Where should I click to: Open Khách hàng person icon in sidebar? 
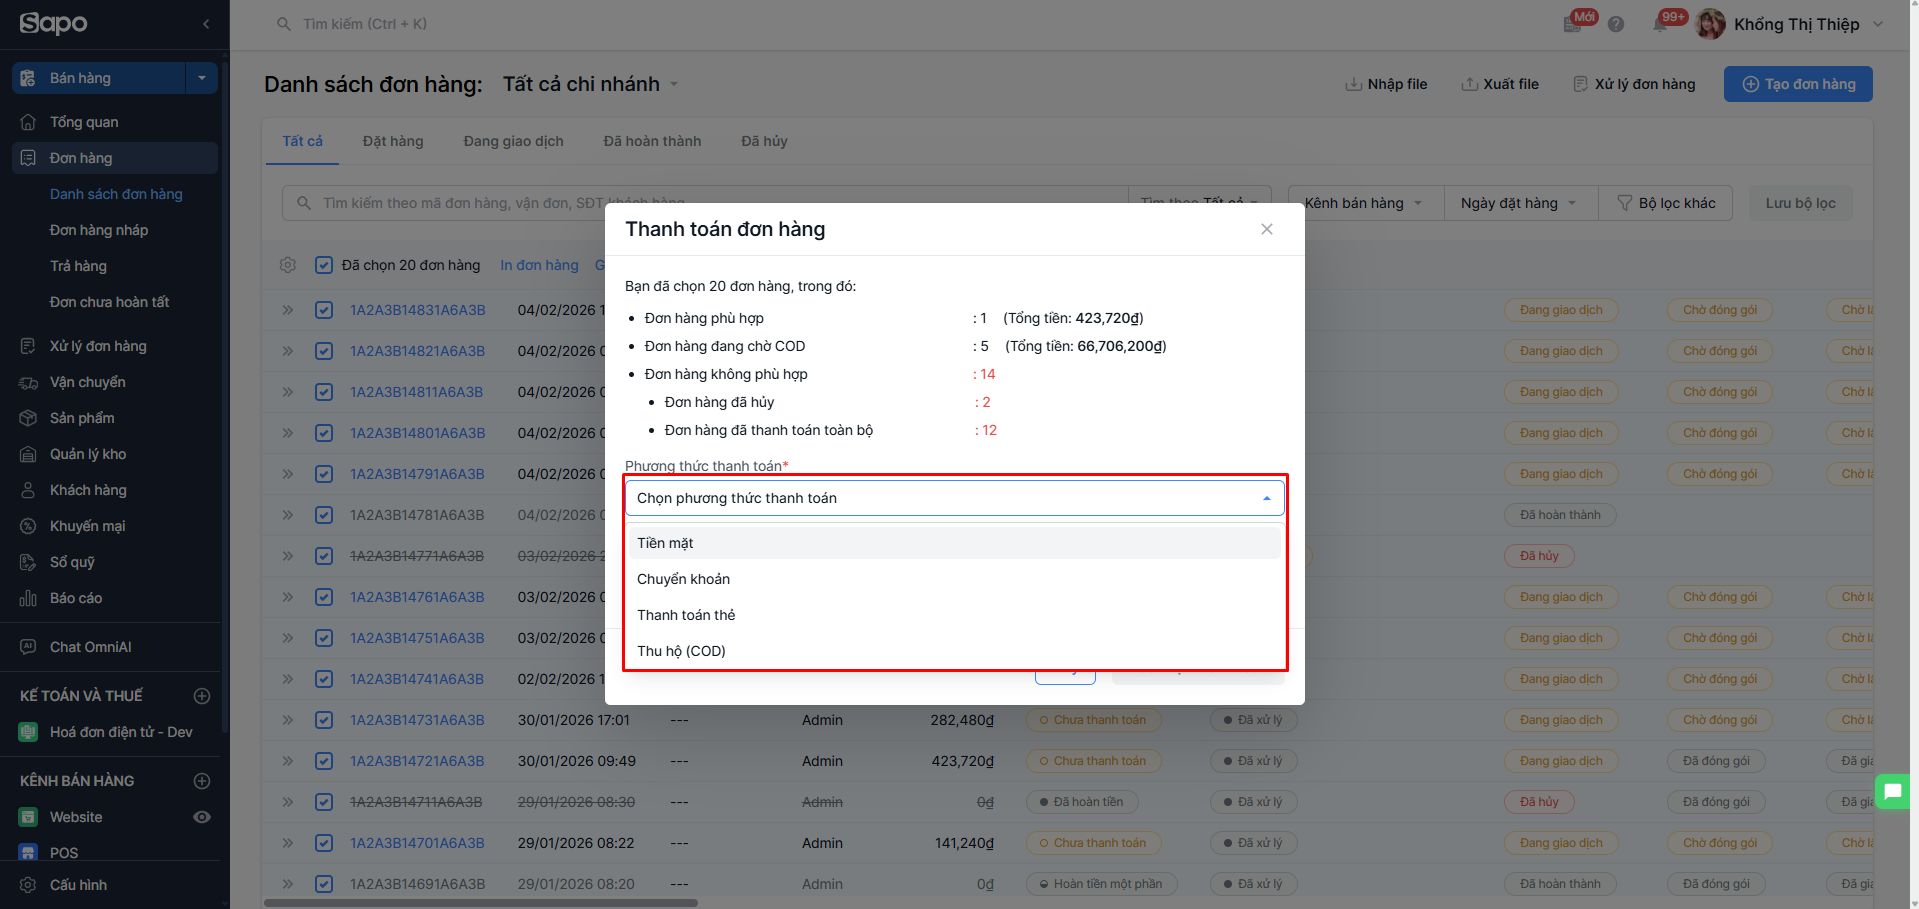click(x=28, y=490)
